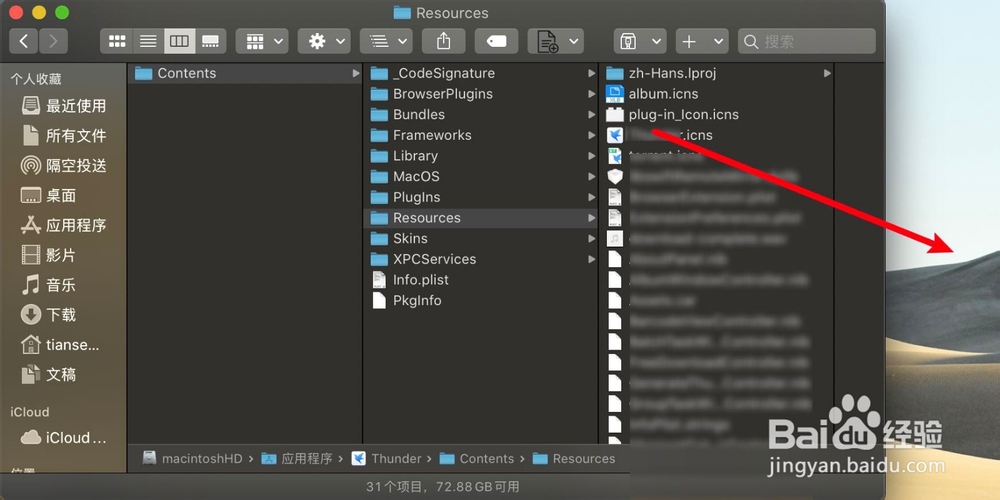The height and width of the screenshot is (500, 1000).
Task: Expand the Skins folder arrow
Action: pyautogui.click(x=591, y=239)
